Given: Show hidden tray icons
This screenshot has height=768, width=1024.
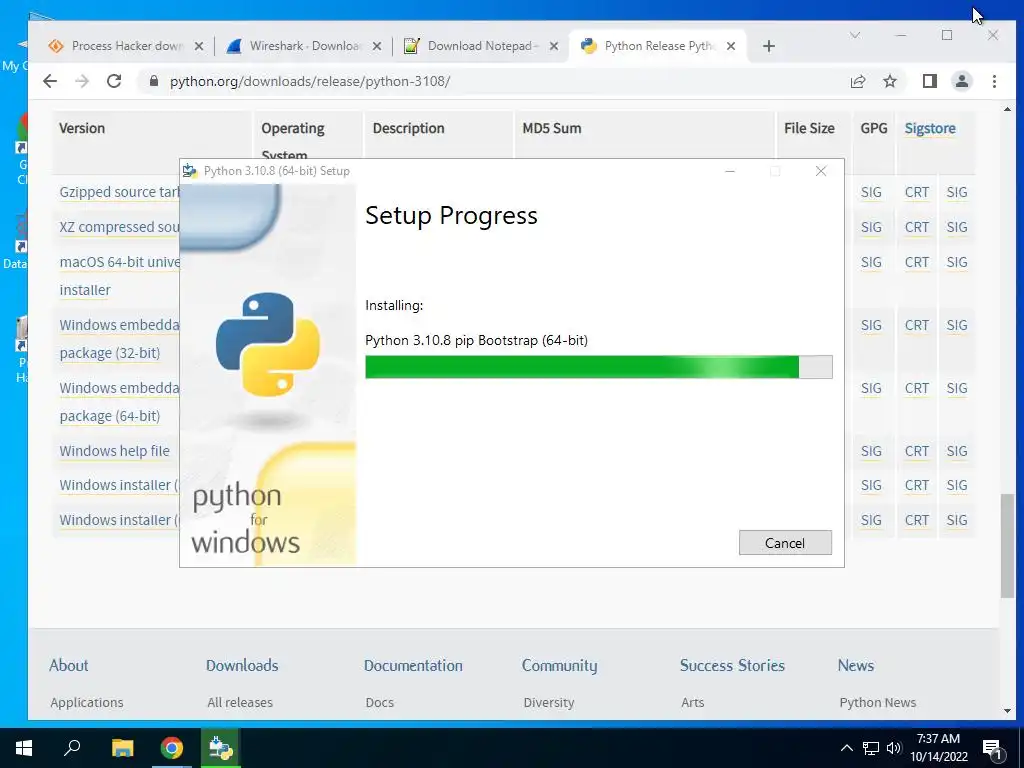Looking at the screenshot, I should 846,748.
